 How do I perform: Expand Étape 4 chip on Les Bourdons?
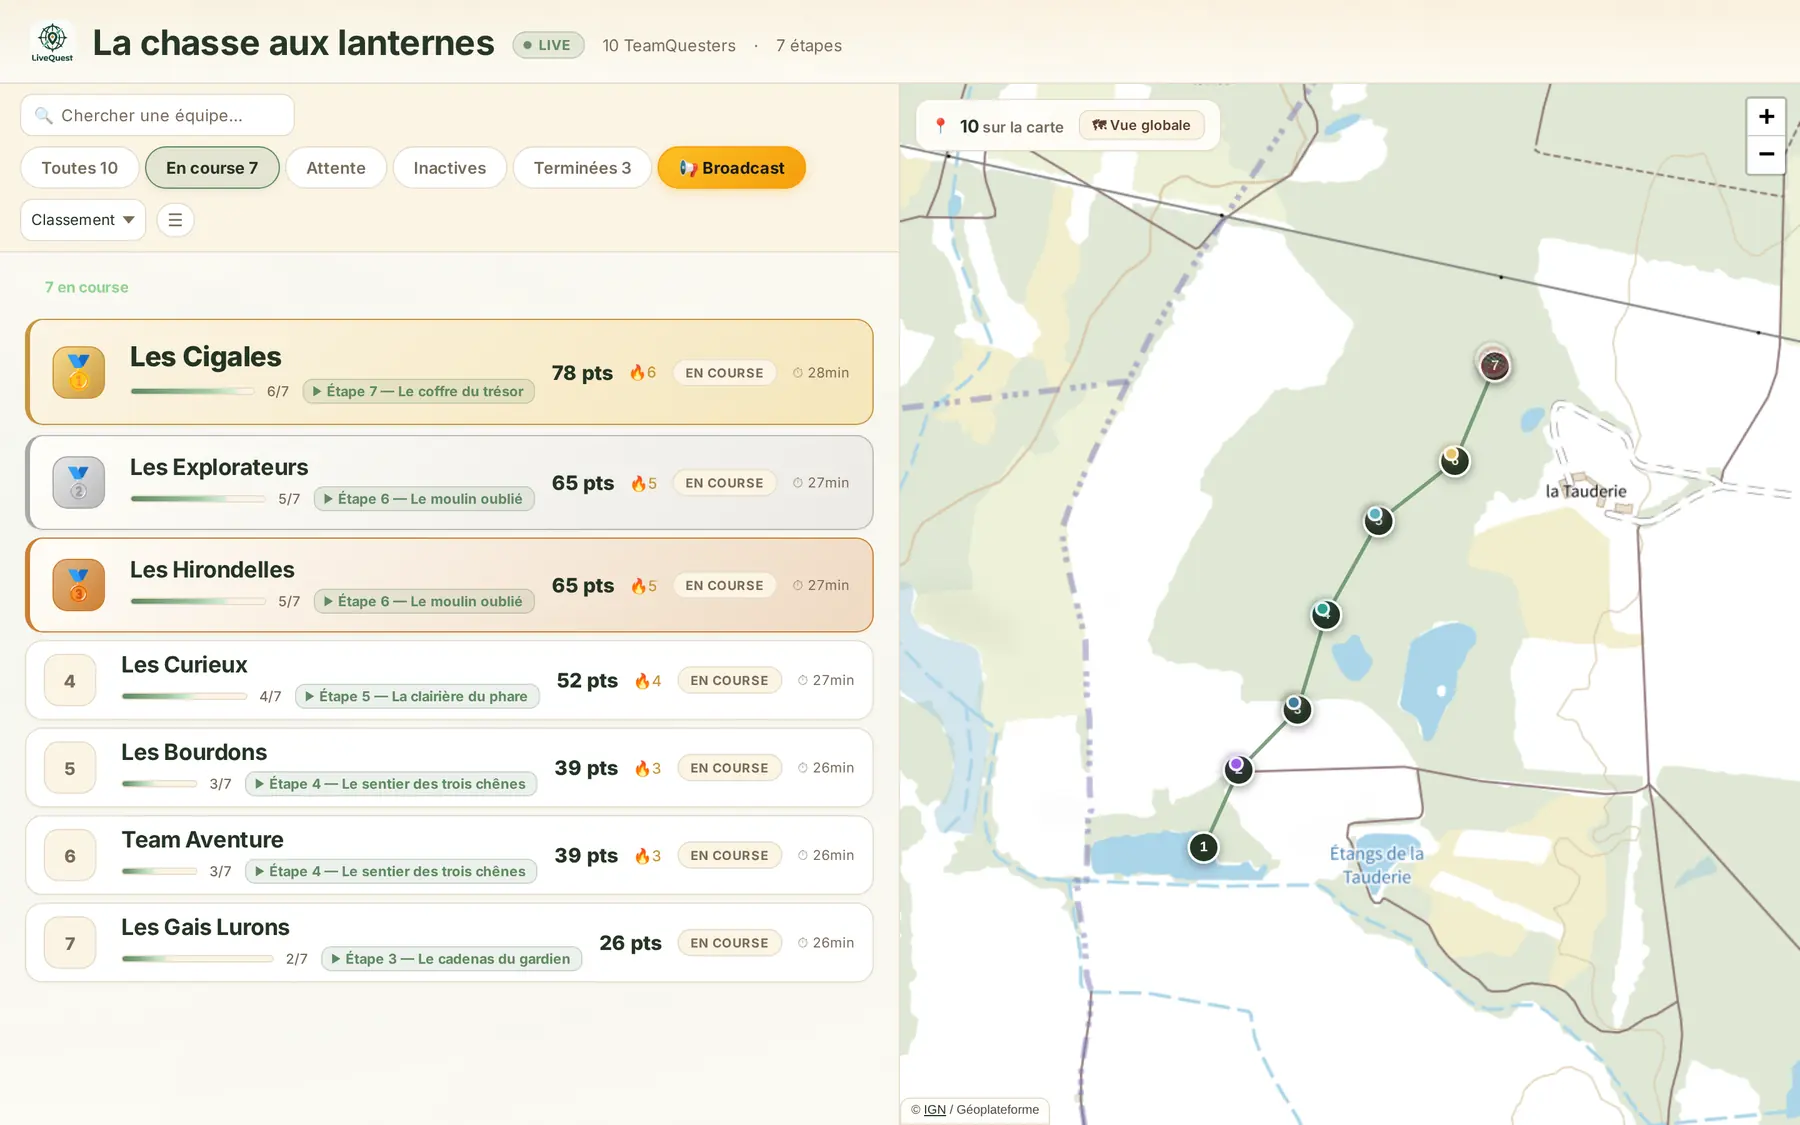click(x=391, y=784)
